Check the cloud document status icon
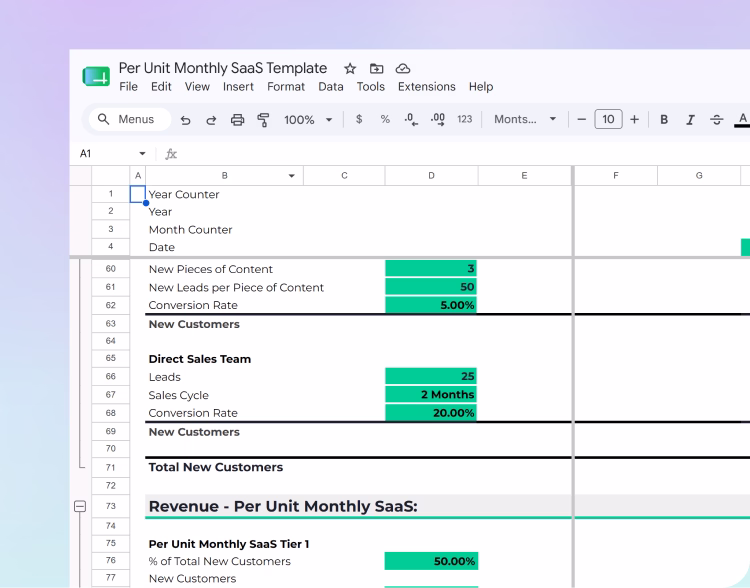750x588 pixels. tap(403, 69)
